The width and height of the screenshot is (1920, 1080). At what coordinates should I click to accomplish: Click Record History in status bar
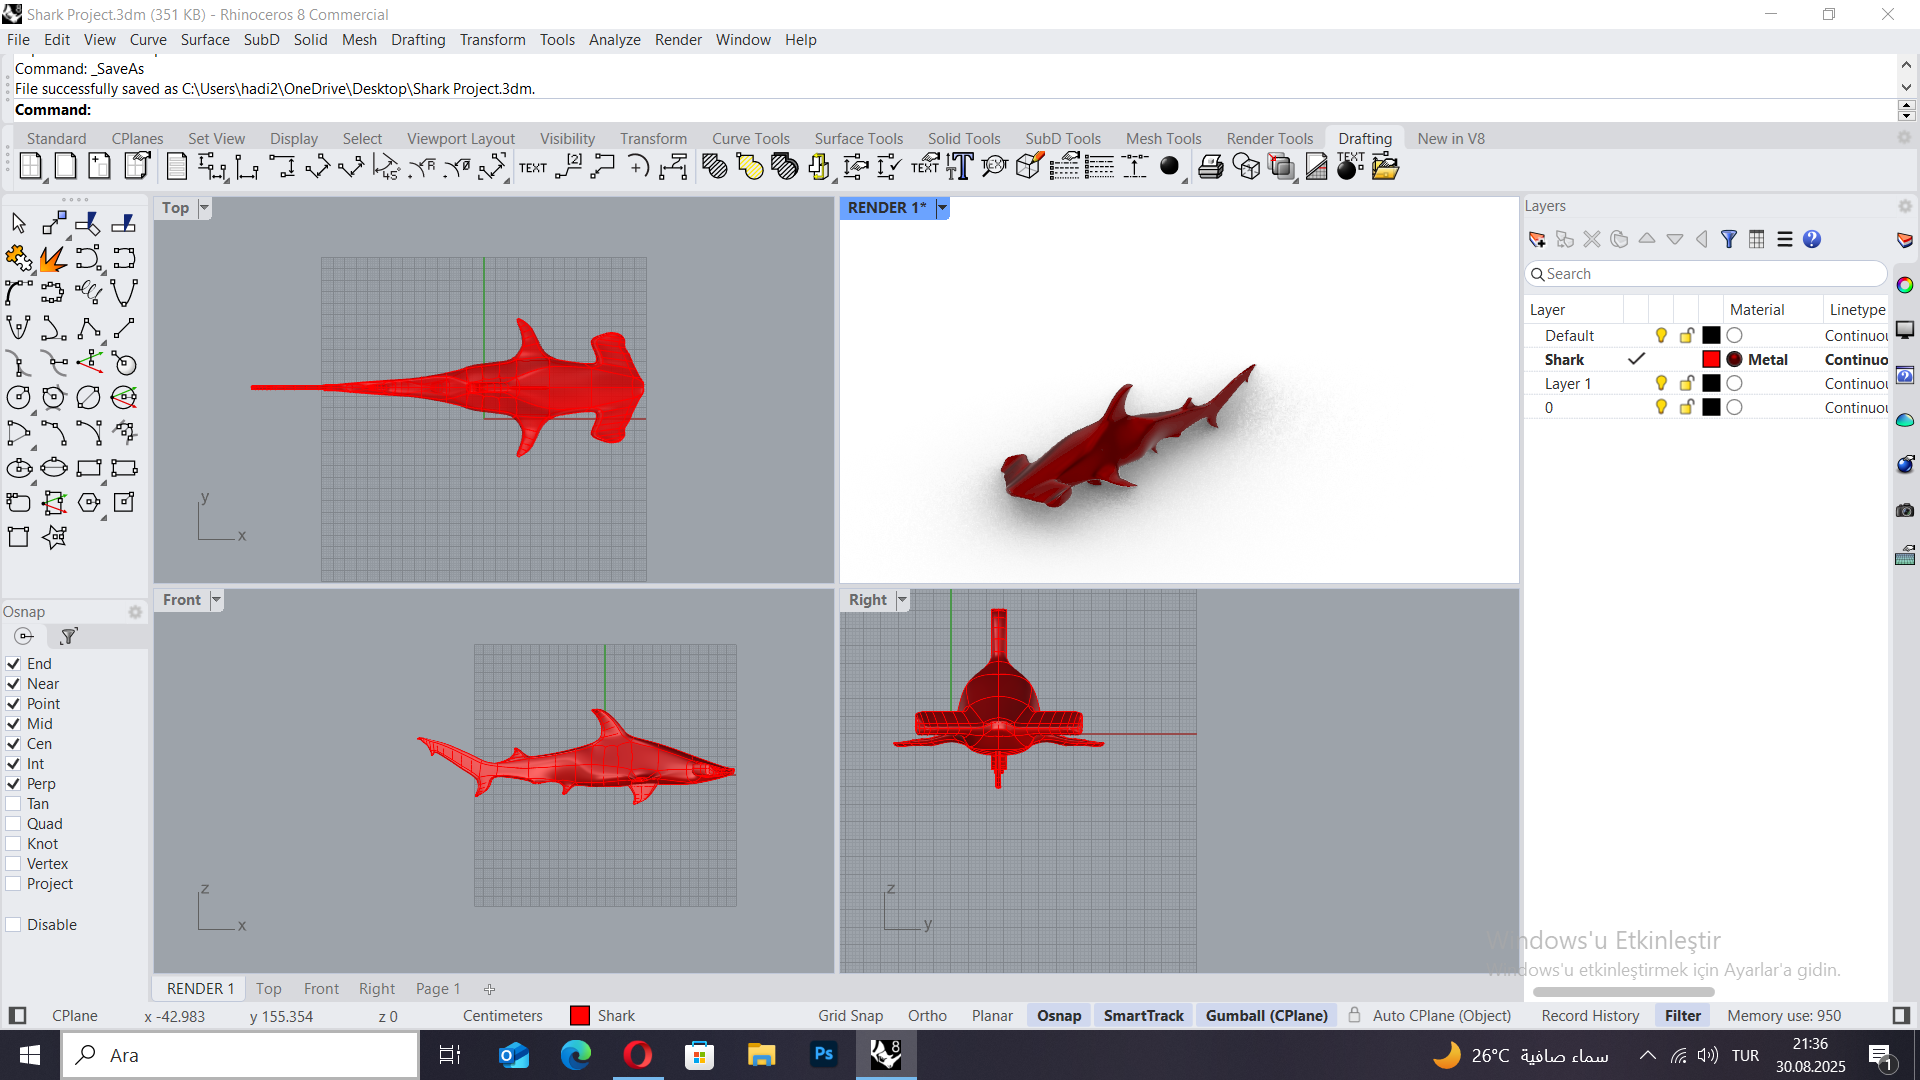[1590, 1016]
